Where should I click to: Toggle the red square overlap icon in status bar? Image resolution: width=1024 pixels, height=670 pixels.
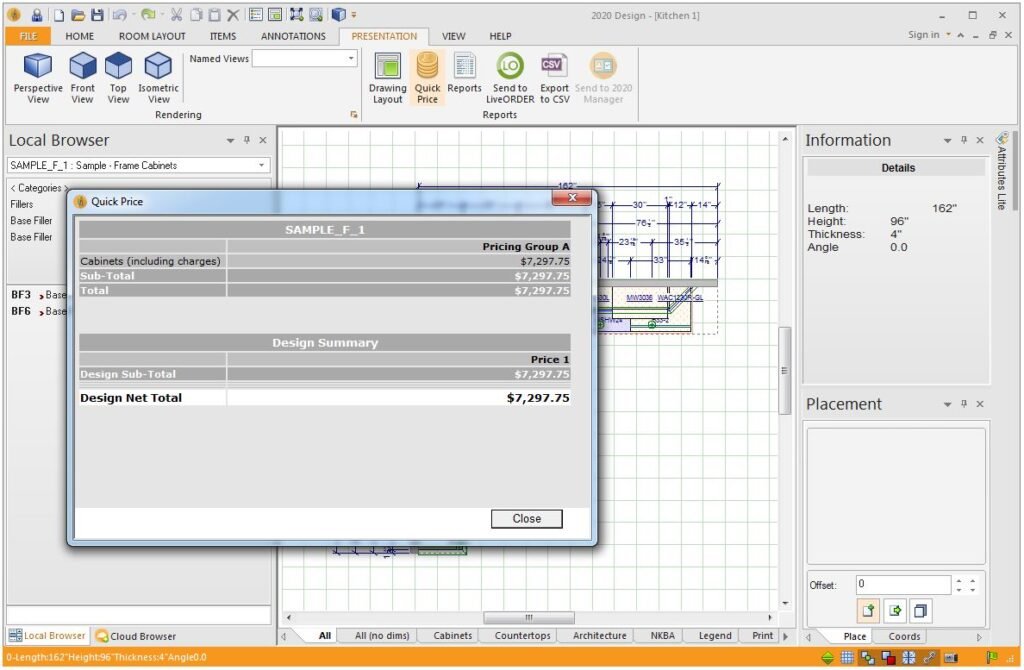click(888, 658)
